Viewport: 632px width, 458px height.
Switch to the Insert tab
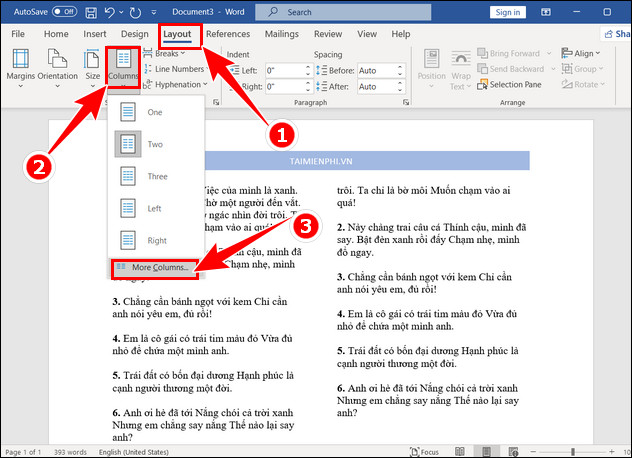tap(95, 34)
